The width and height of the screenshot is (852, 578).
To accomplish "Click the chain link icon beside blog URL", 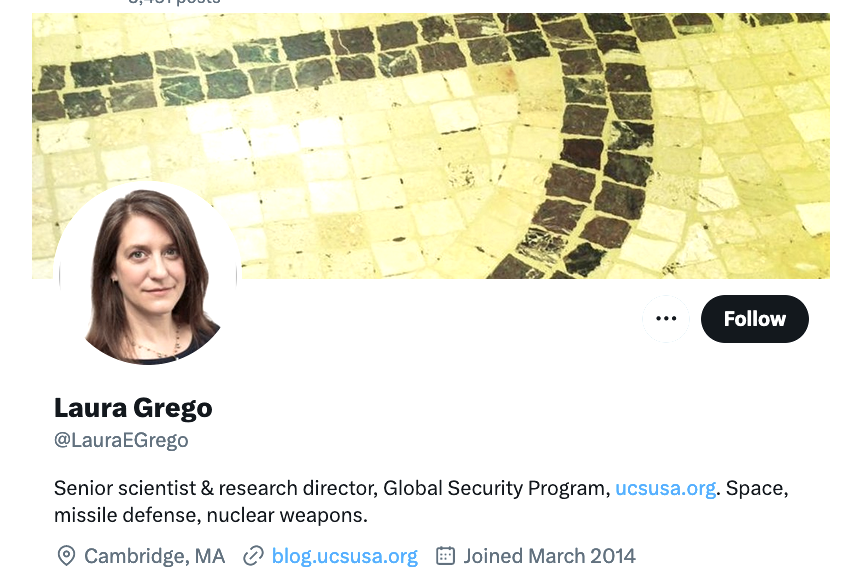I will [x=253, y=556].
